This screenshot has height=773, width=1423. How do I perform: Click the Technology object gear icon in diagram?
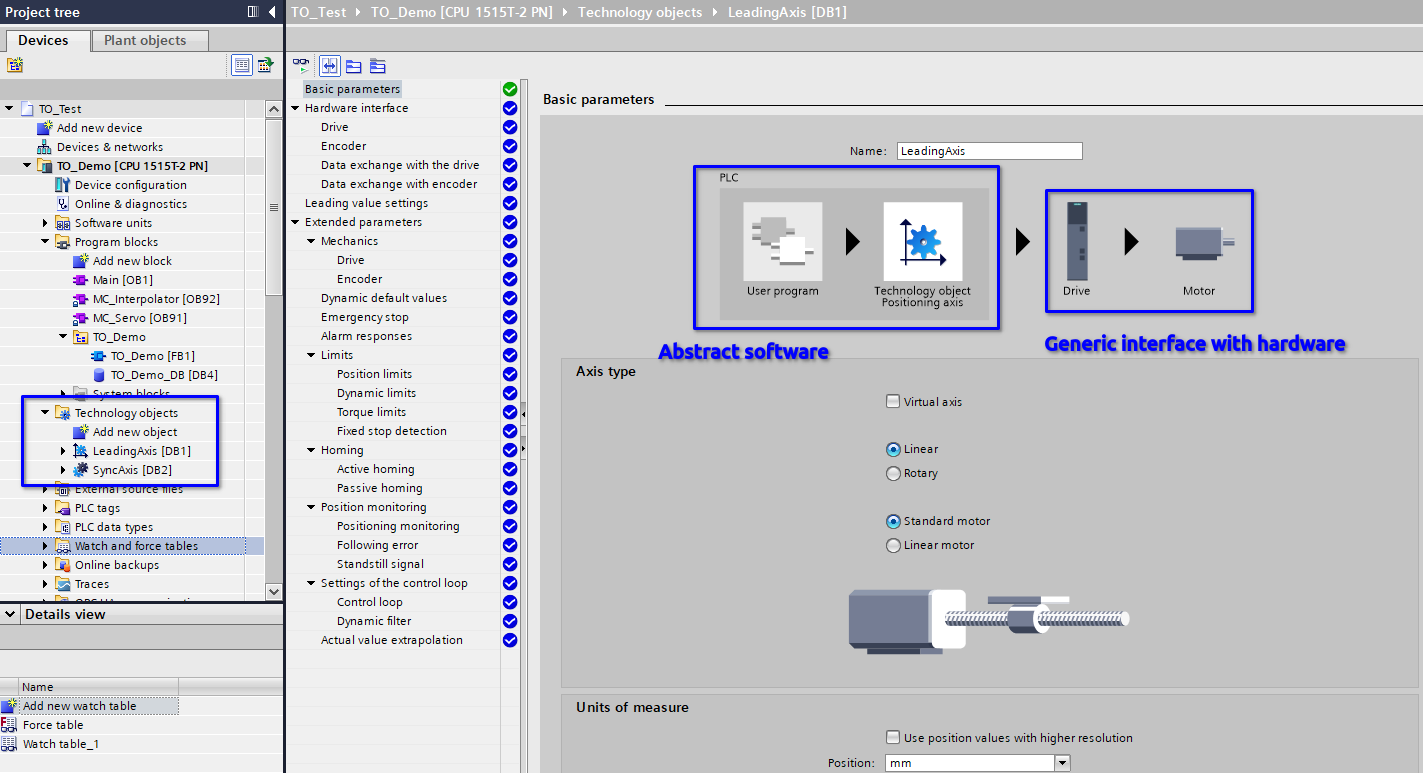(922, 242)
